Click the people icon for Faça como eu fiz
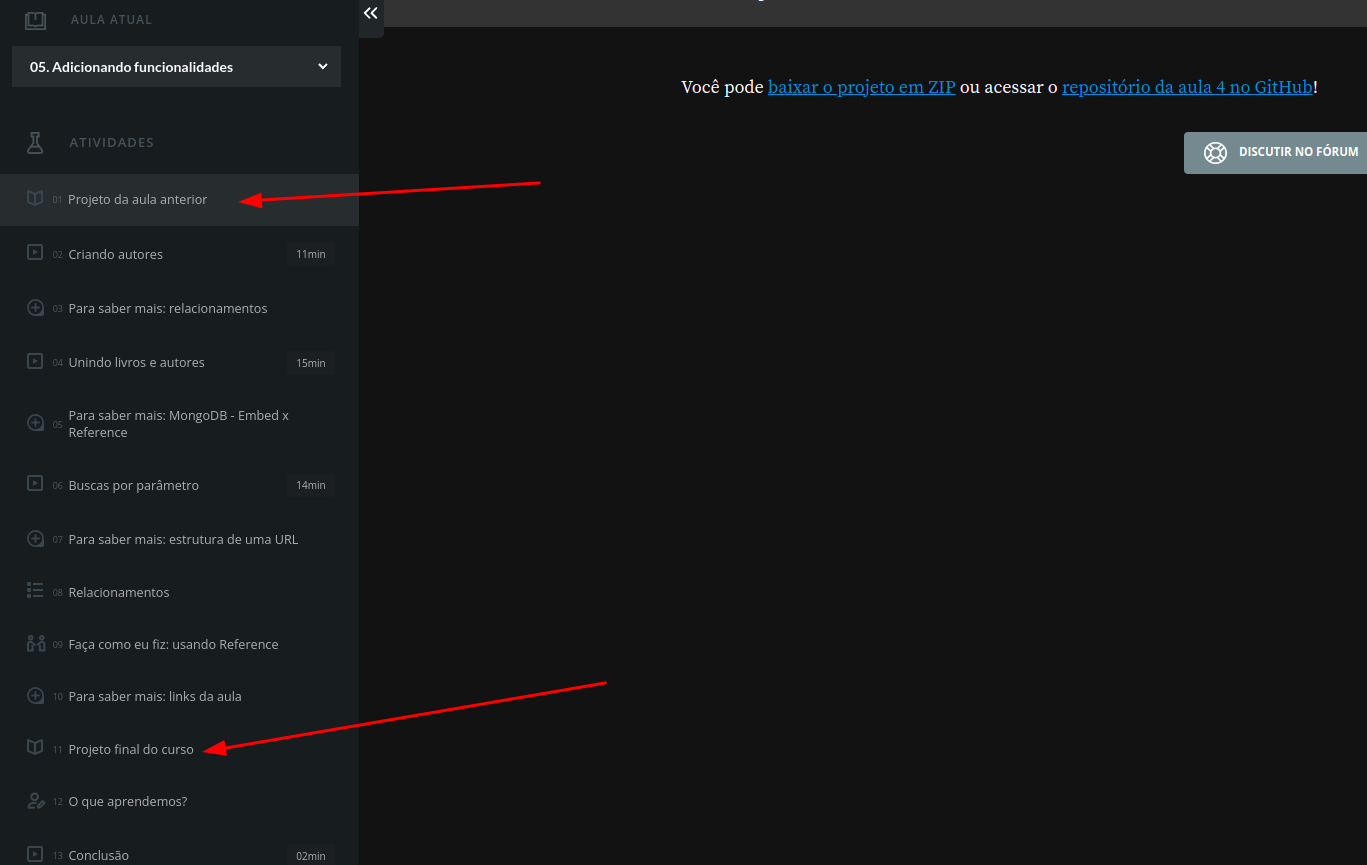 (x=35, y=644)
